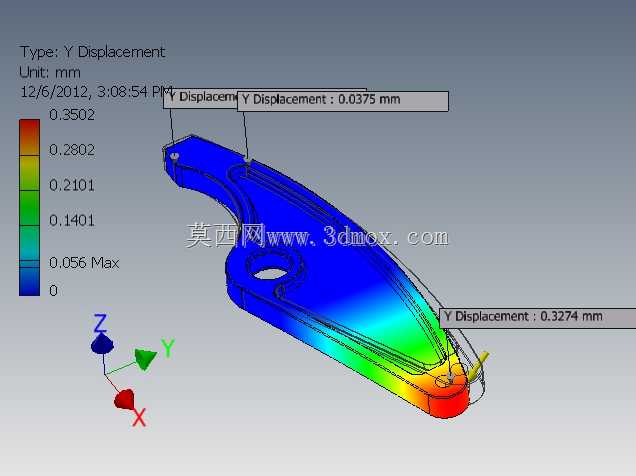The width and height of the screenshot is (636, 476).
Task: Click the small pin hole at the part's upper end
Action: [175, 156]
